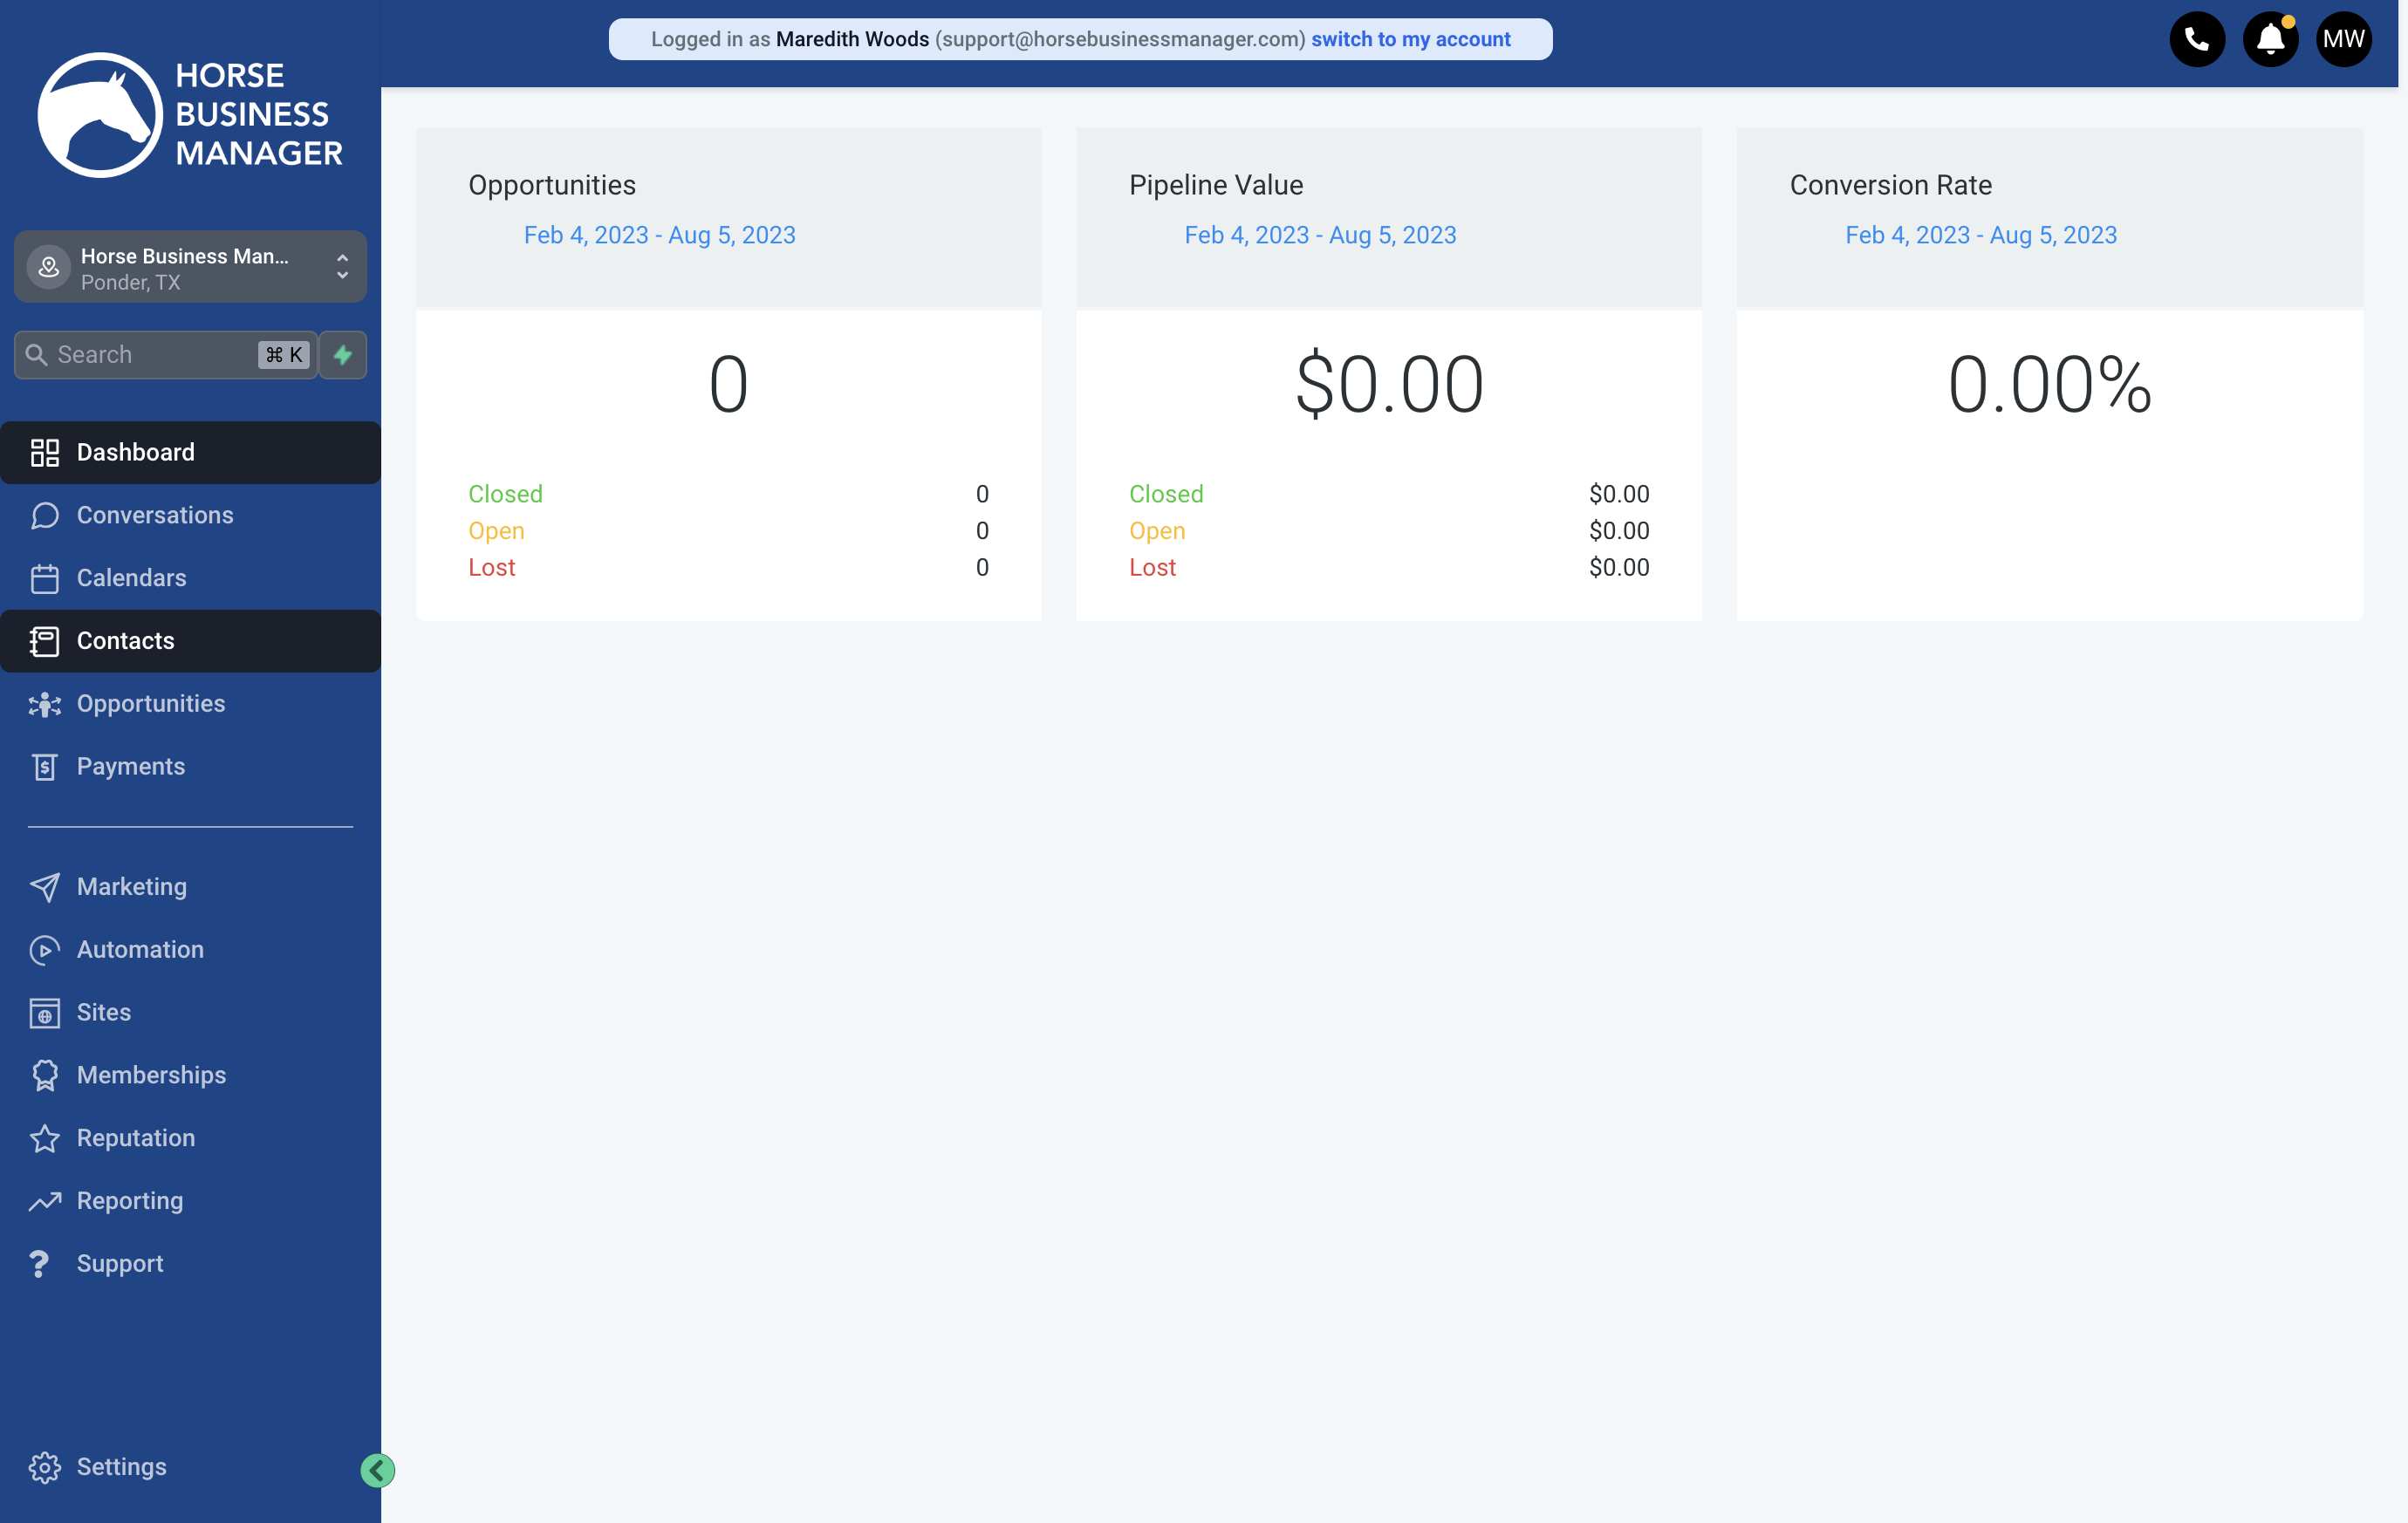The height and width of the screenshot is (1523, 2408).
Task: Open Conversations menu item
Action: pos(190,516)
